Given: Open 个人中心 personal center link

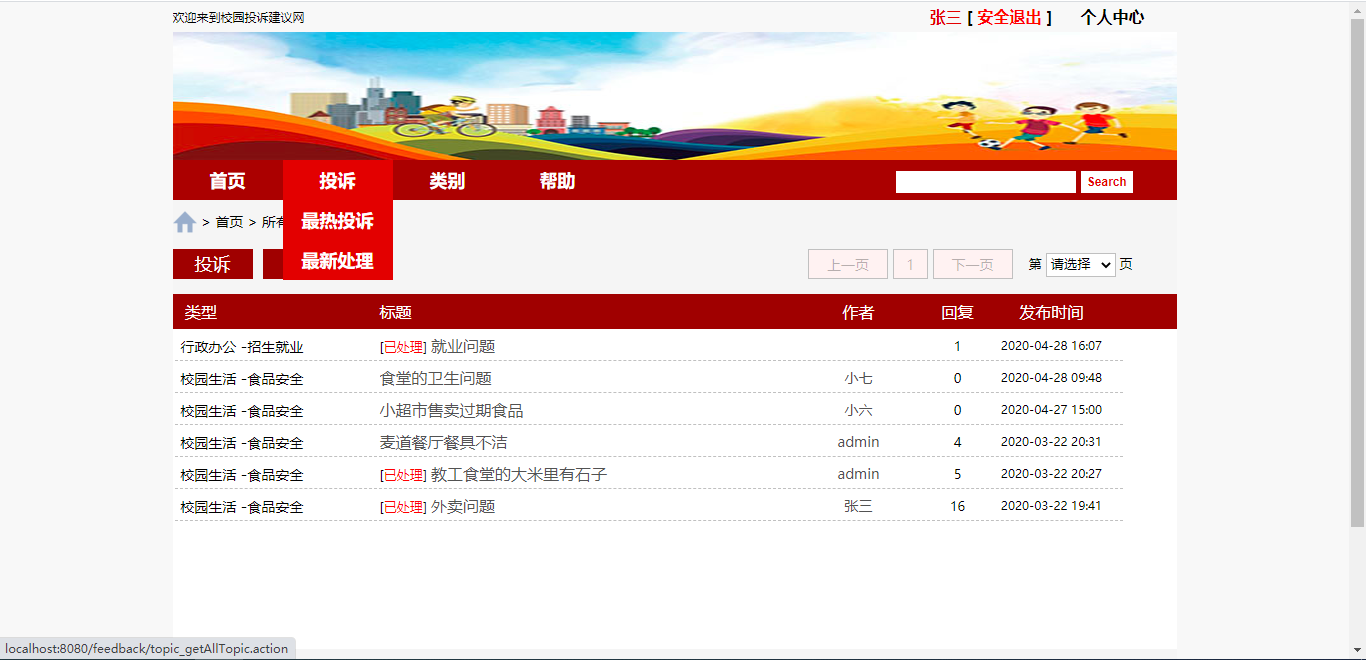Looking at the screenshot, I should point(1112,17).
